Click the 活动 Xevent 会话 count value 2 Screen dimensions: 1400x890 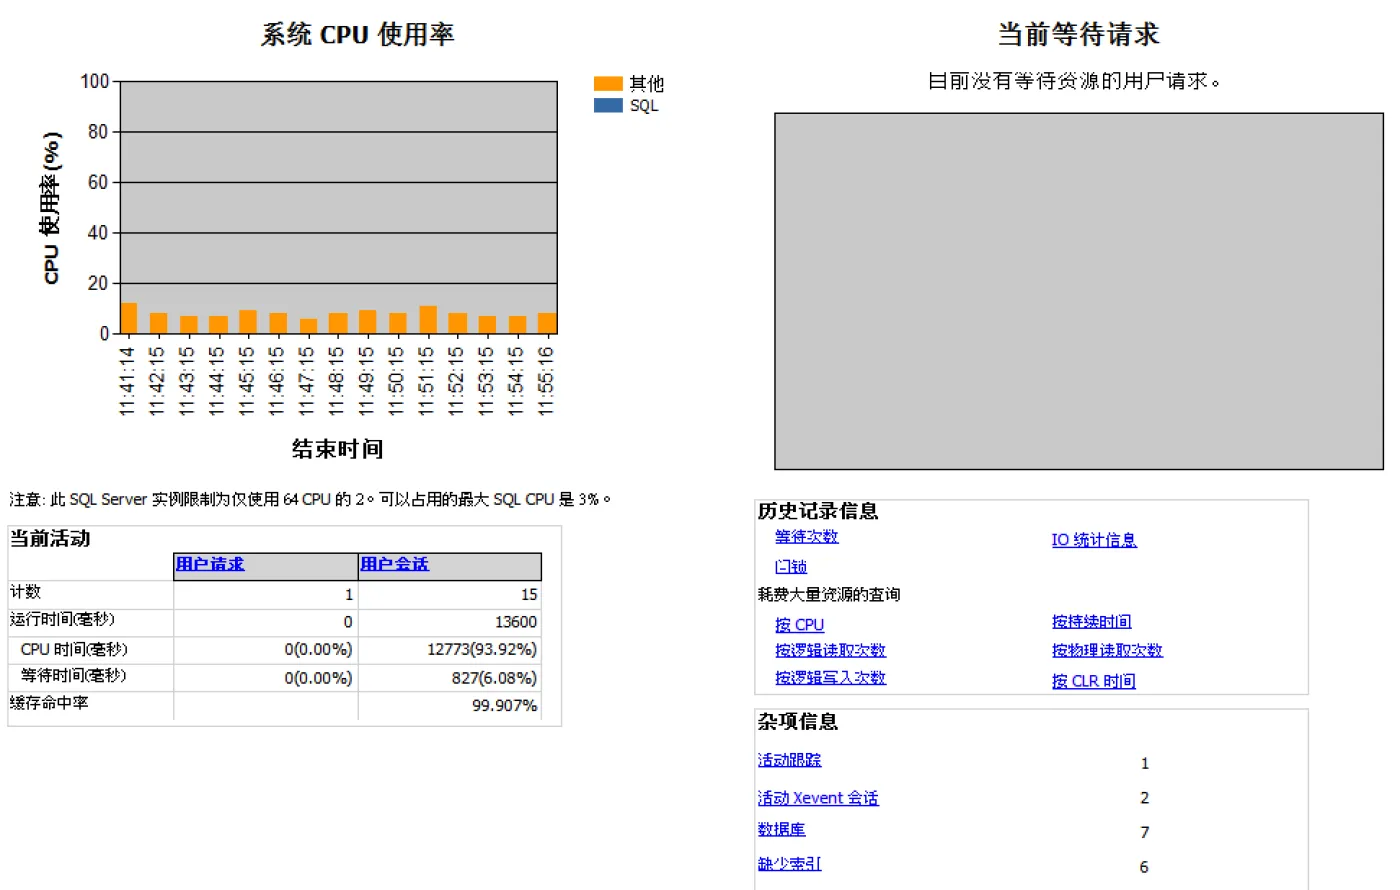point(1145,798)
